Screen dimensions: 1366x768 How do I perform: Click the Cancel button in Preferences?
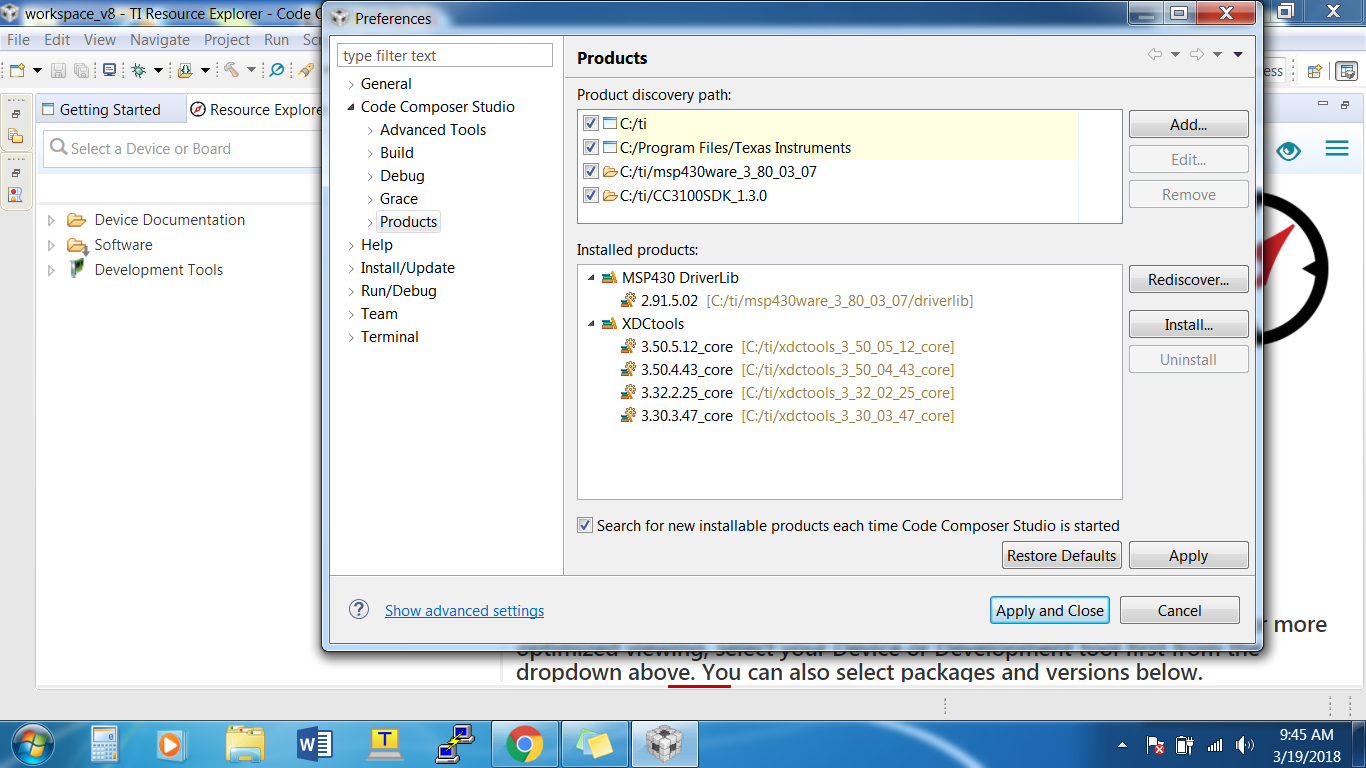[x=1180, y=610]
